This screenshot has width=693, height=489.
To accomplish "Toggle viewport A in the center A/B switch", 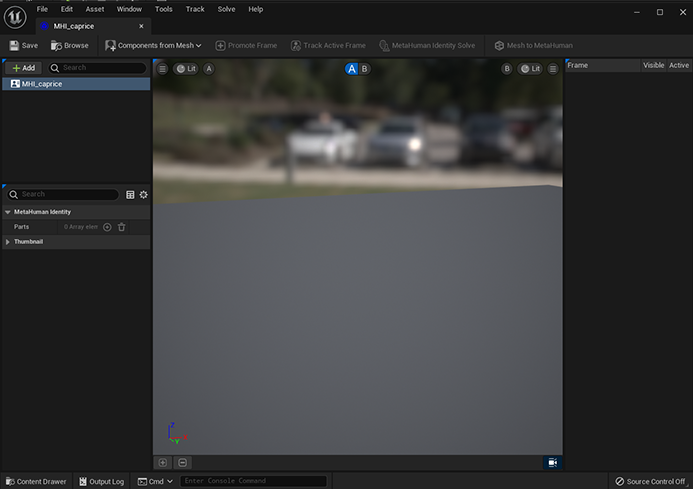I will tap(352, 69).
